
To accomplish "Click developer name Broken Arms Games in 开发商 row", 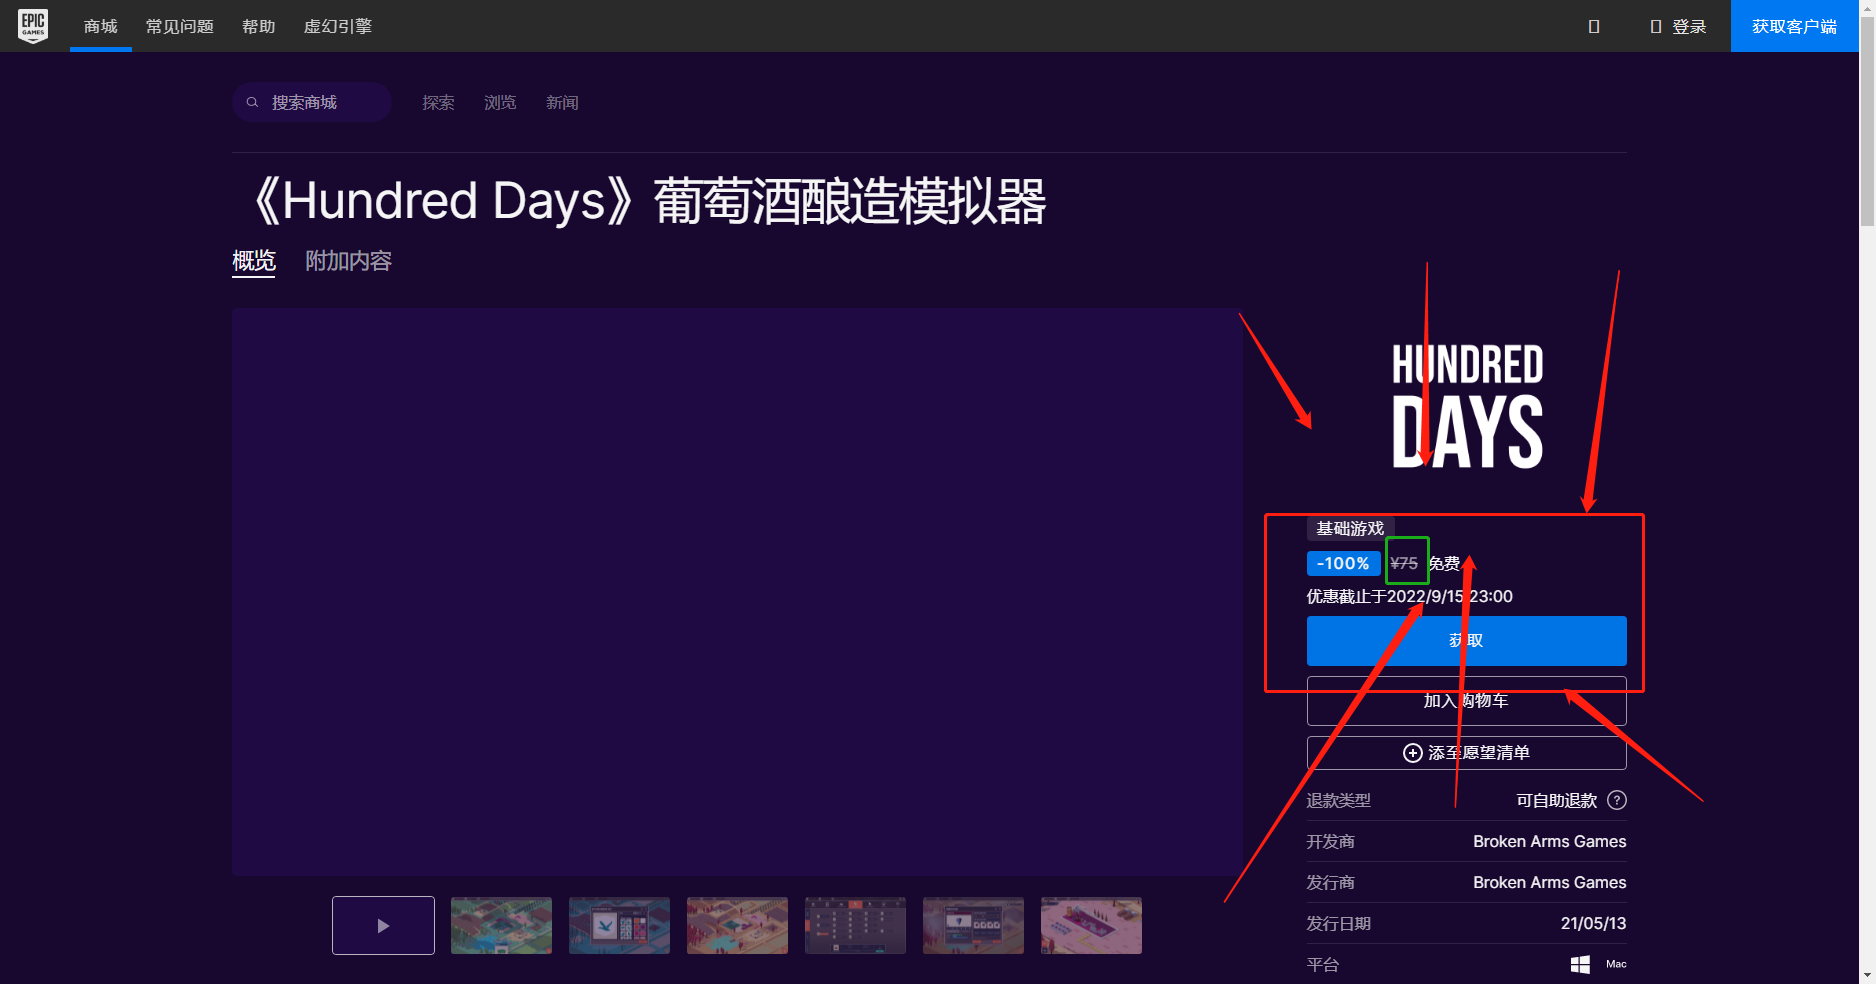I will (x=1549, y=842).
